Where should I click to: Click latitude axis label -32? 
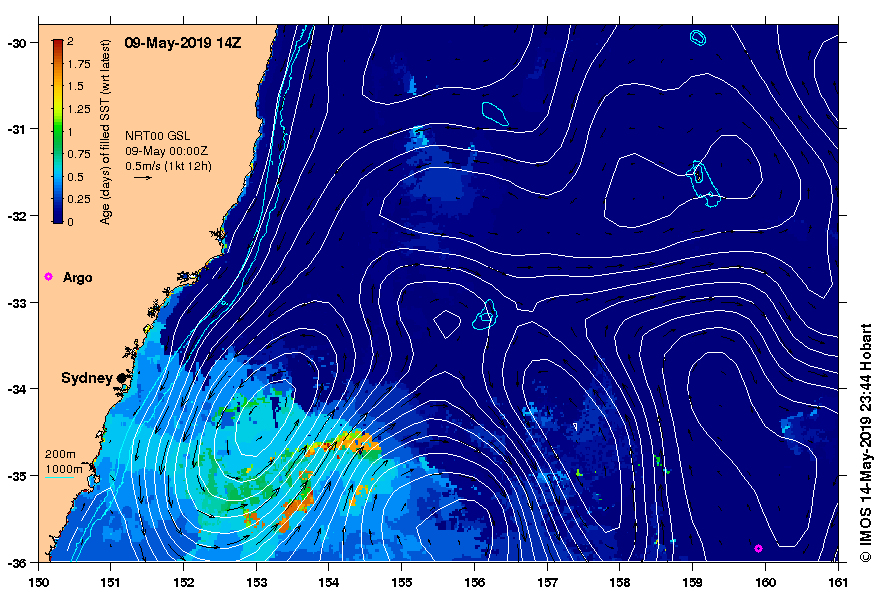click(x=16, y=216)
